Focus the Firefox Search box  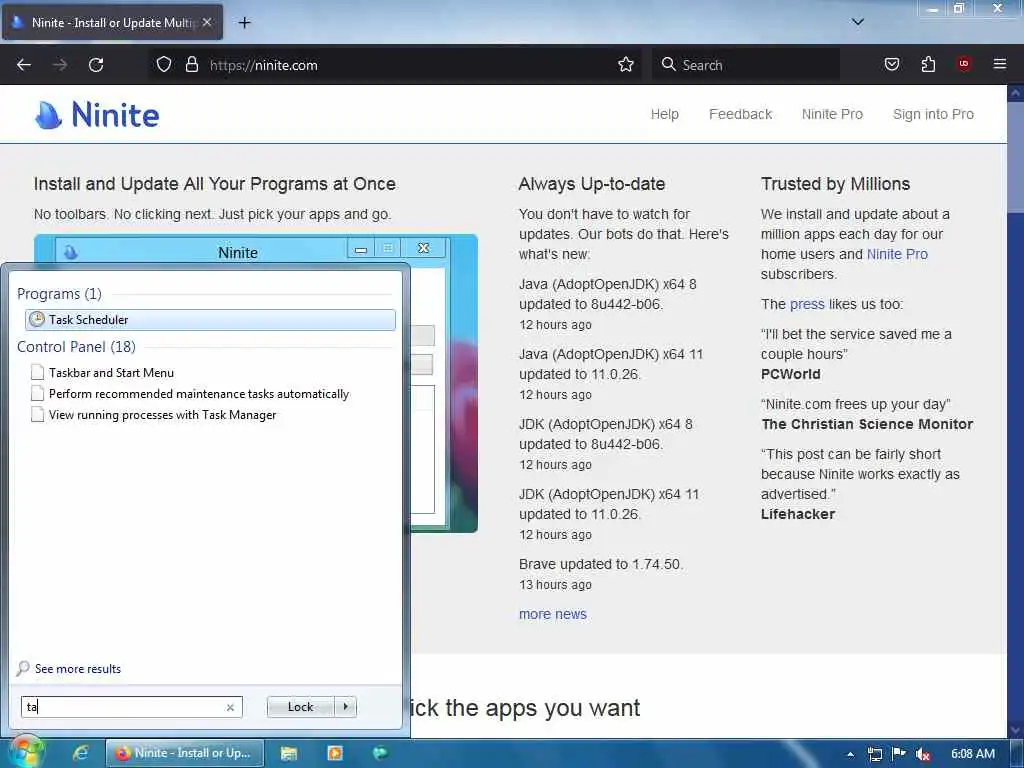(x=746, y=65)
